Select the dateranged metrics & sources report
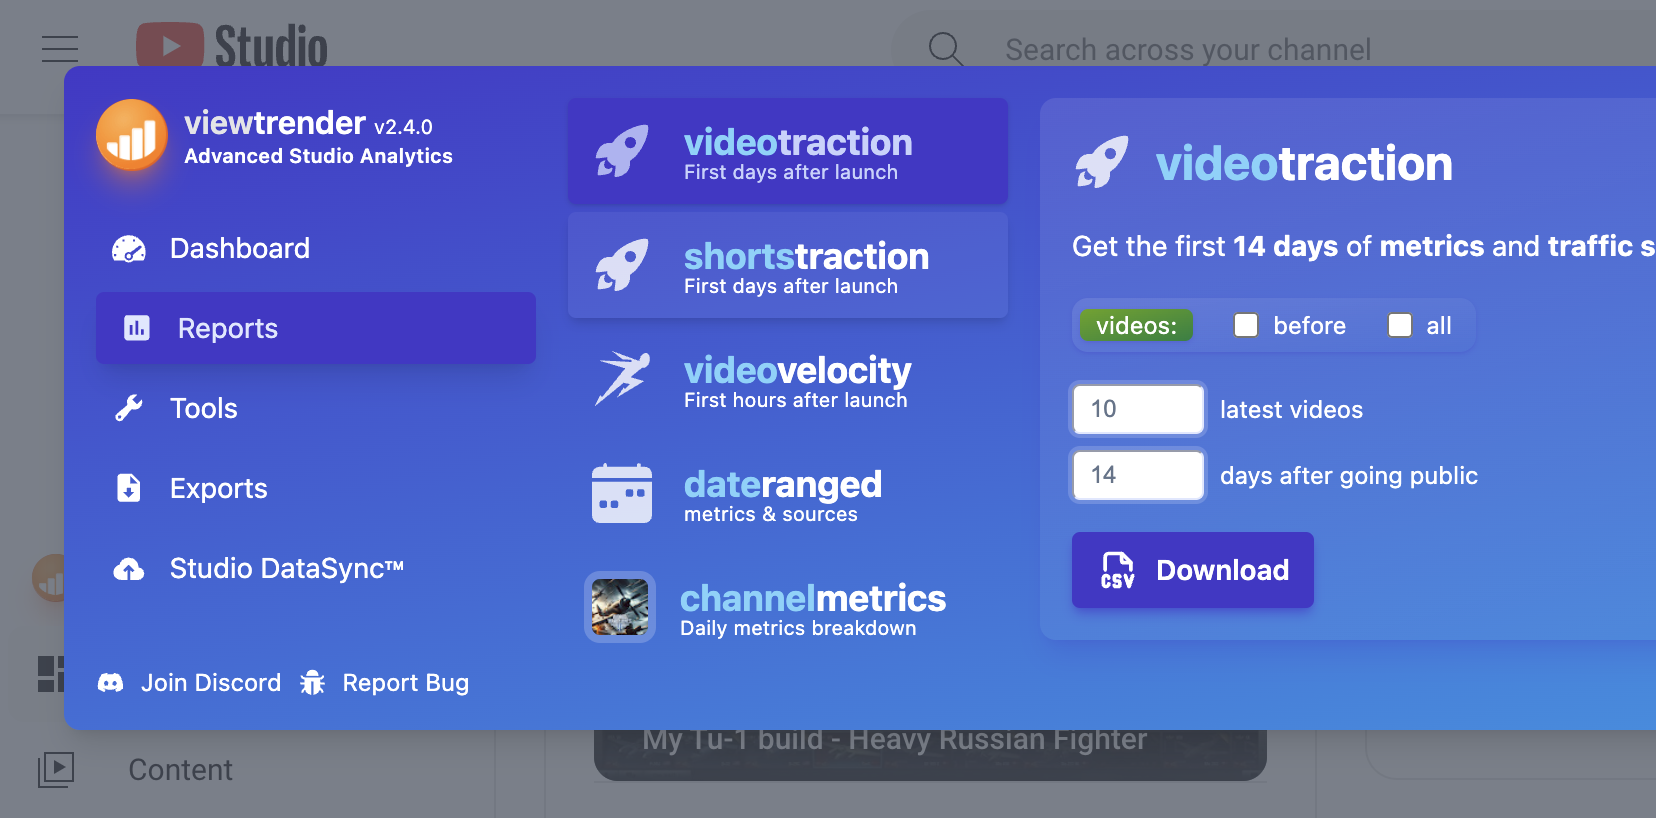The width and height of the screenshot is (1656, 818). click(x=788, y=493)
